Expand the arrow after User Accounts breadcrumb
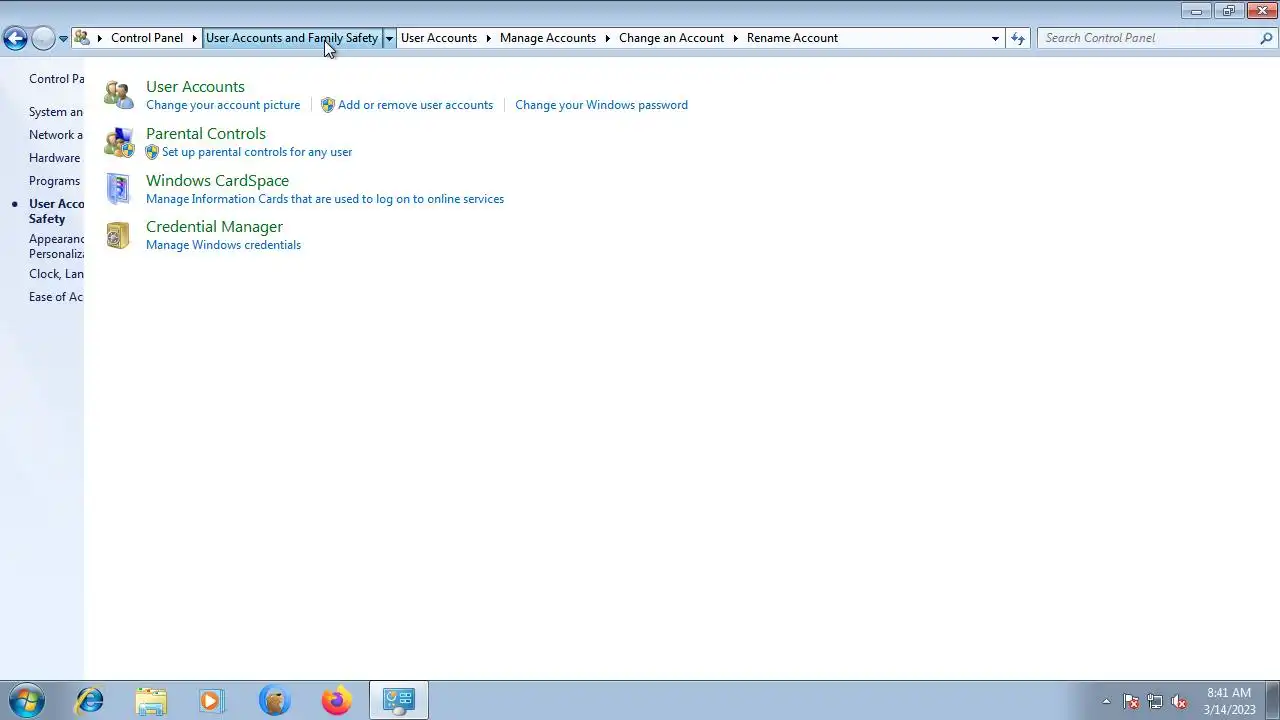1280x720 pixels. pos(488,38)
